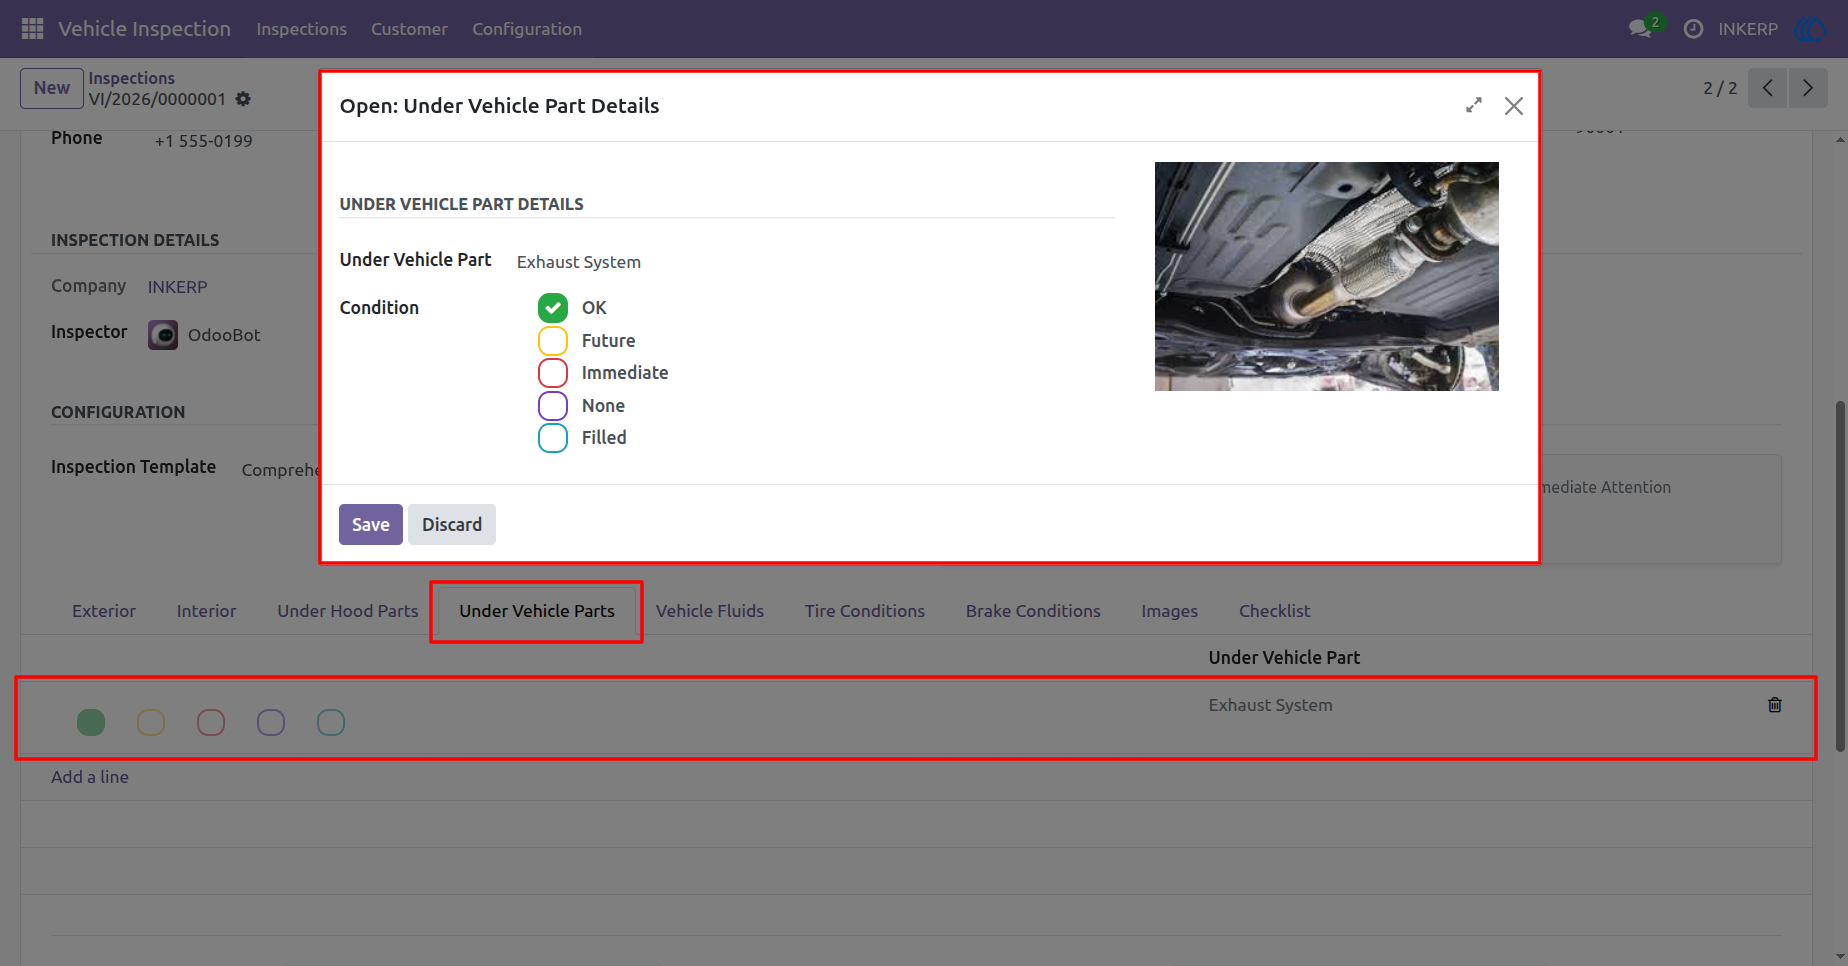The height and width of the screenshot is (966, 1848).
Task: Click Vehicle Inspection app title
Action: 145,29
